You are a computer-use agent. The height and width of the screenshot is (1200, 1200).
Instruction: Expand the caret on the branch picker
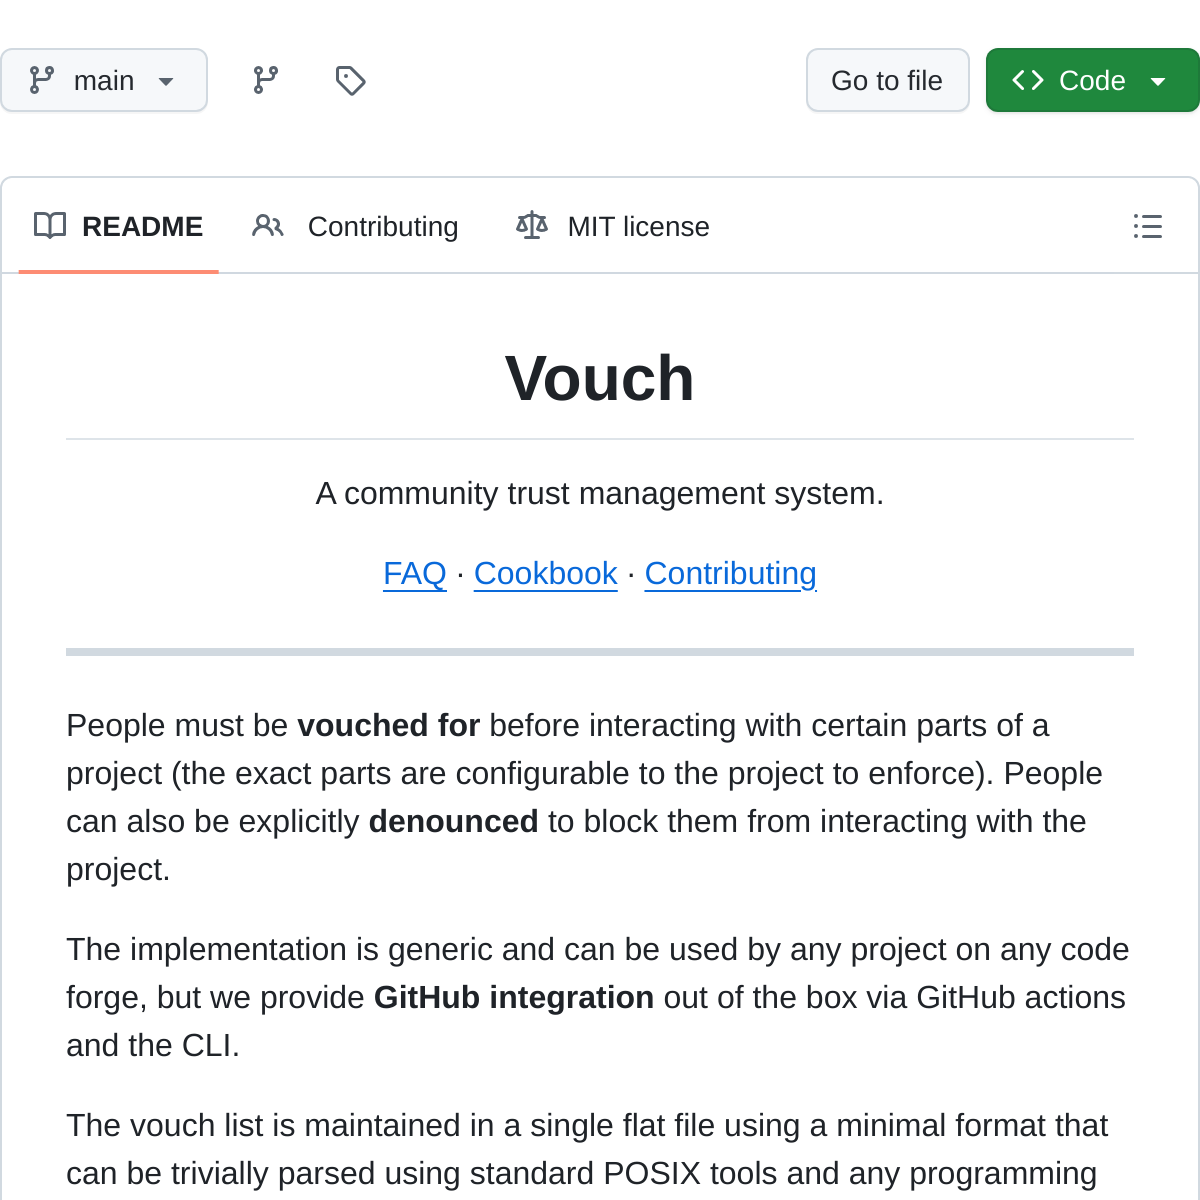coord(167,82)
